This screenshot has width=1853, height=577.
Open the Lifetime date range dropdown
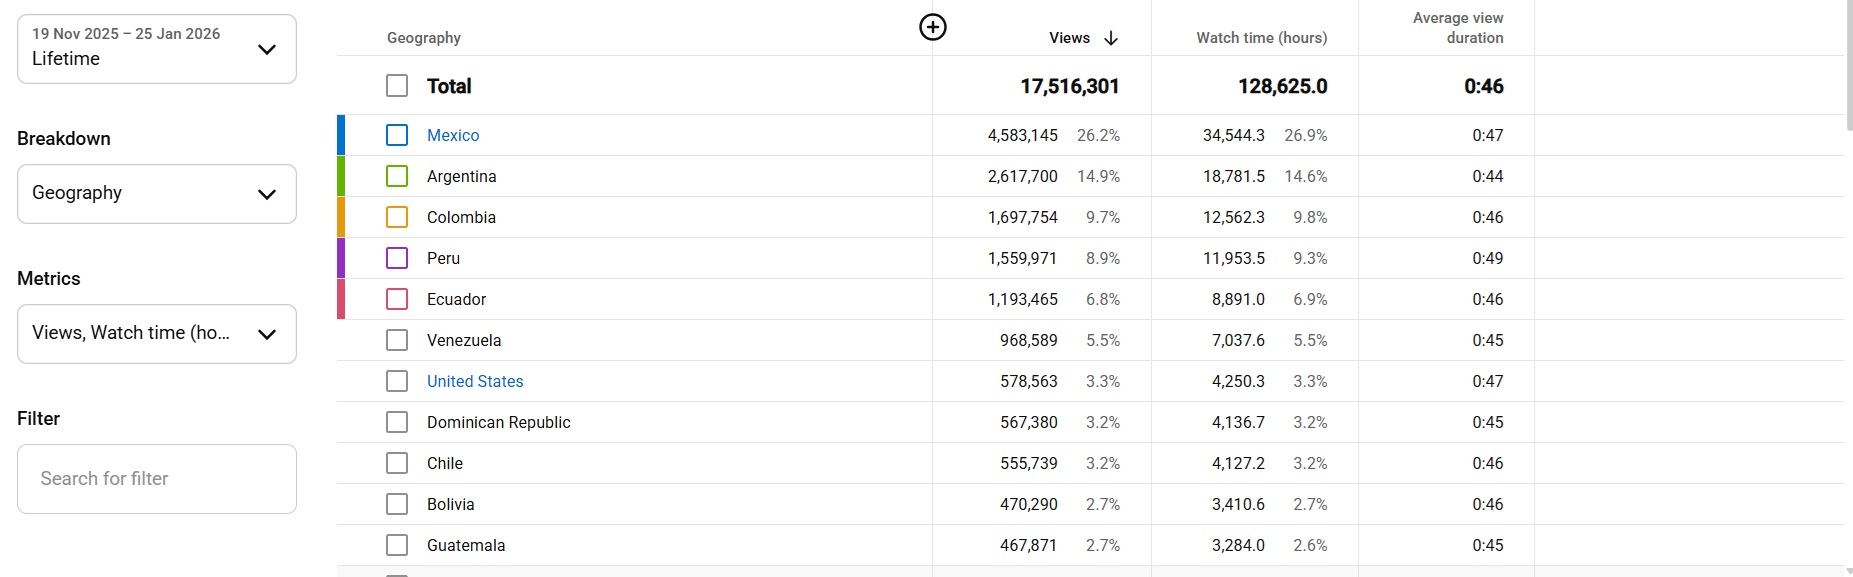pos(157,49)
